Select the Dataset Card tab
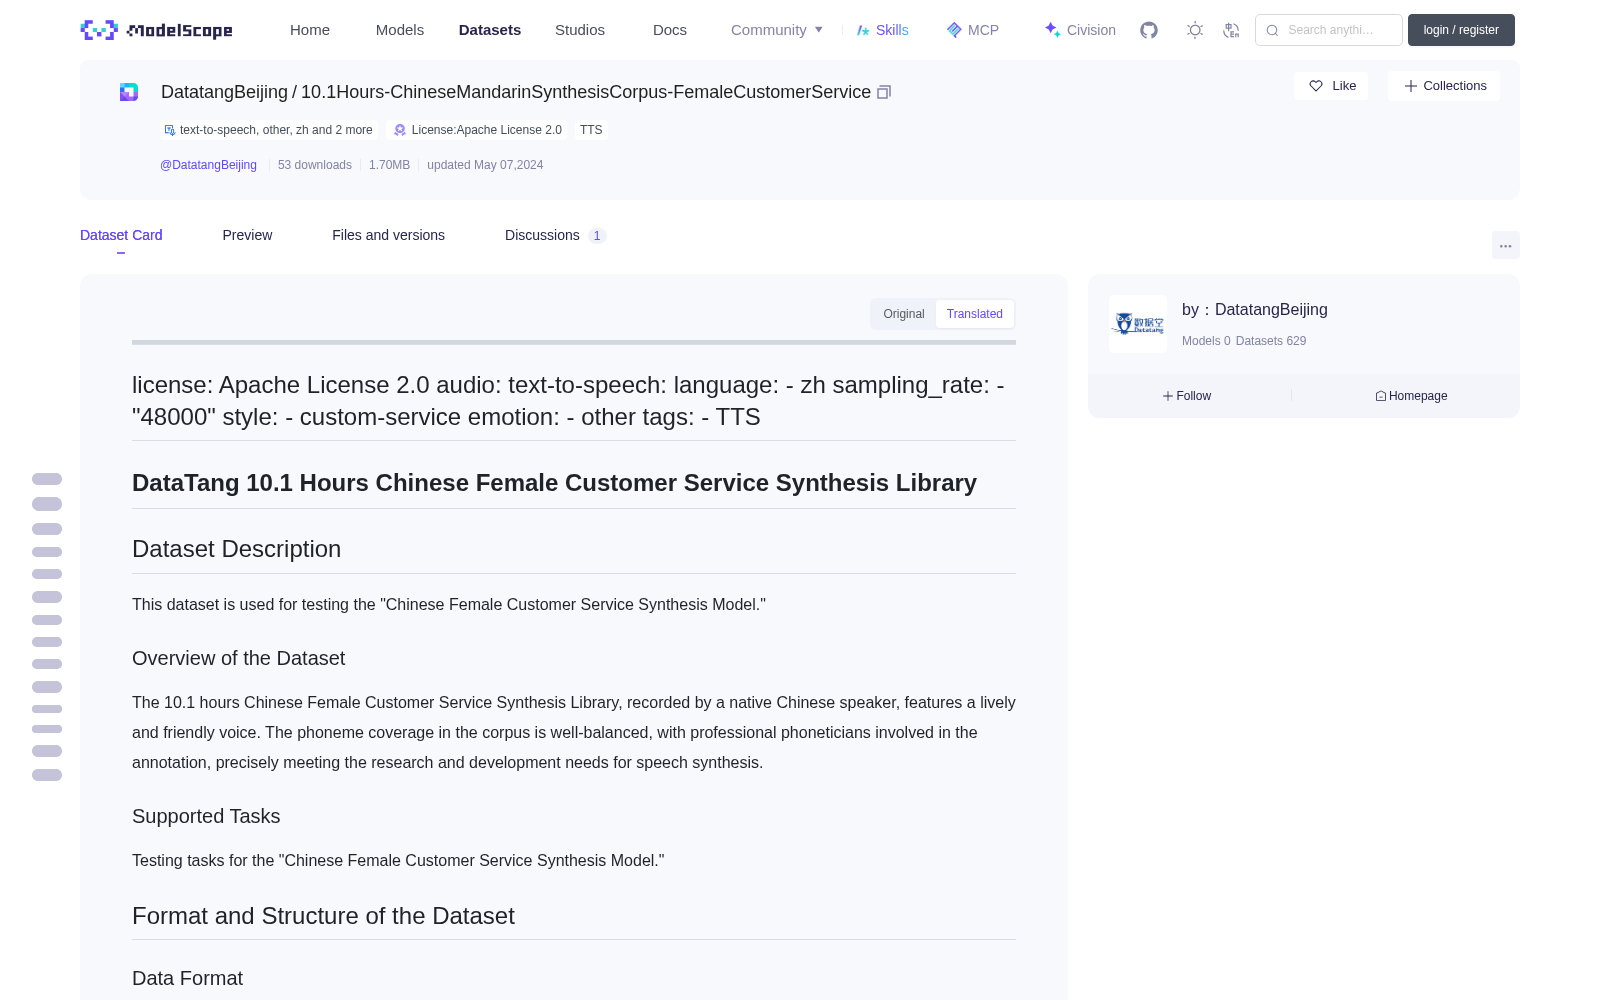The image size is (1600, 1000). [x=121, y=235]
